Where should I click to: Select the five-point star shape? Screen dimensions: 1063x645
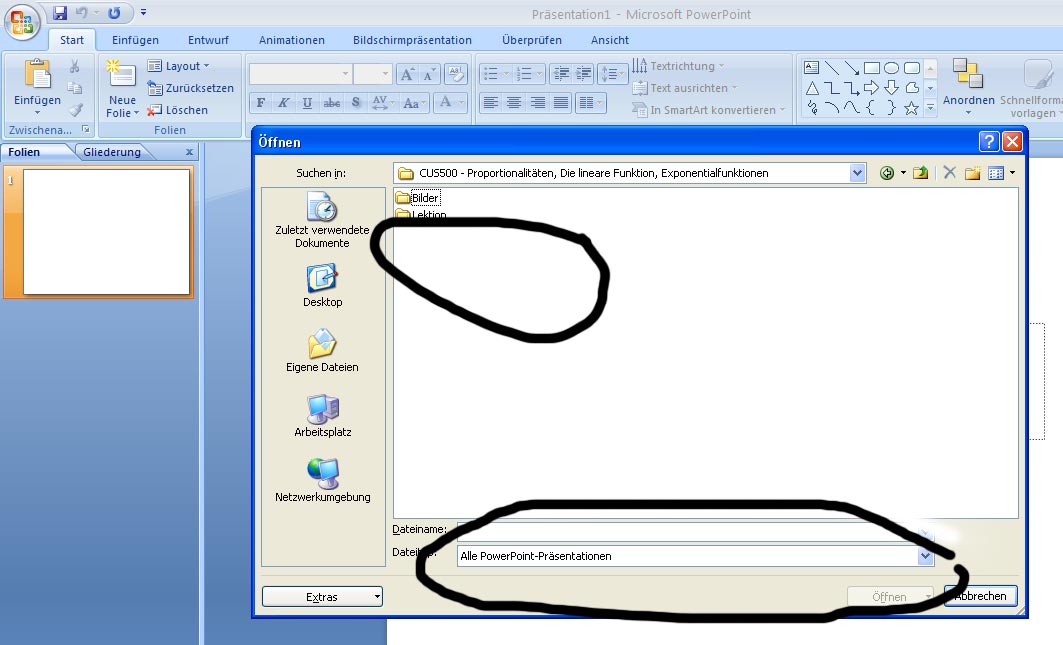911,108
